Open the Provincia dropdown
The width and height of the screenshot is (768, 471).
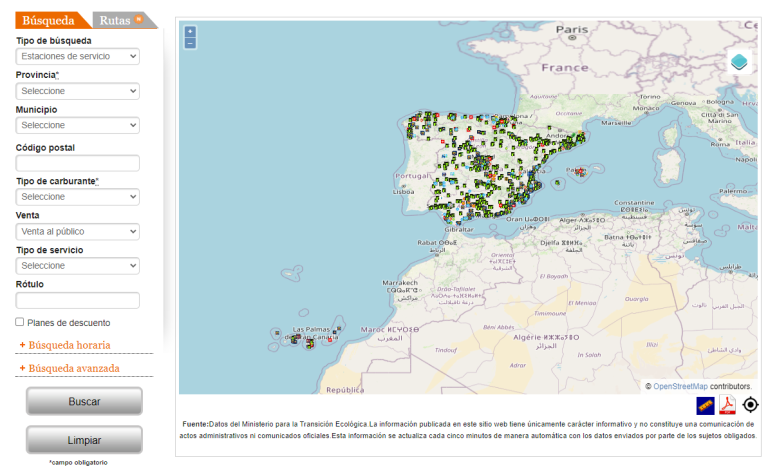[77, 91]
